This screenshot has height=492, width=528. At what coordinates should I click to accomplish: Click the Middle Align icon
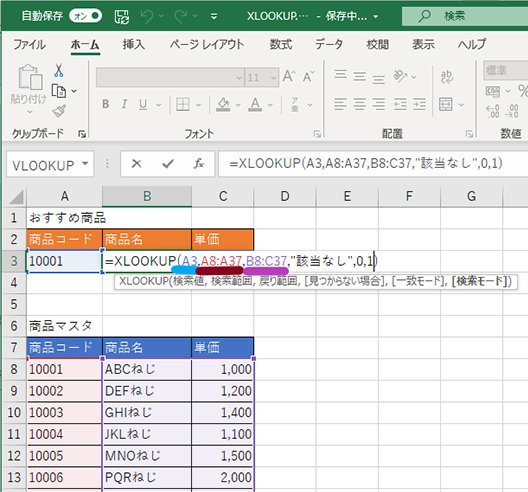[x=360, y=77]
